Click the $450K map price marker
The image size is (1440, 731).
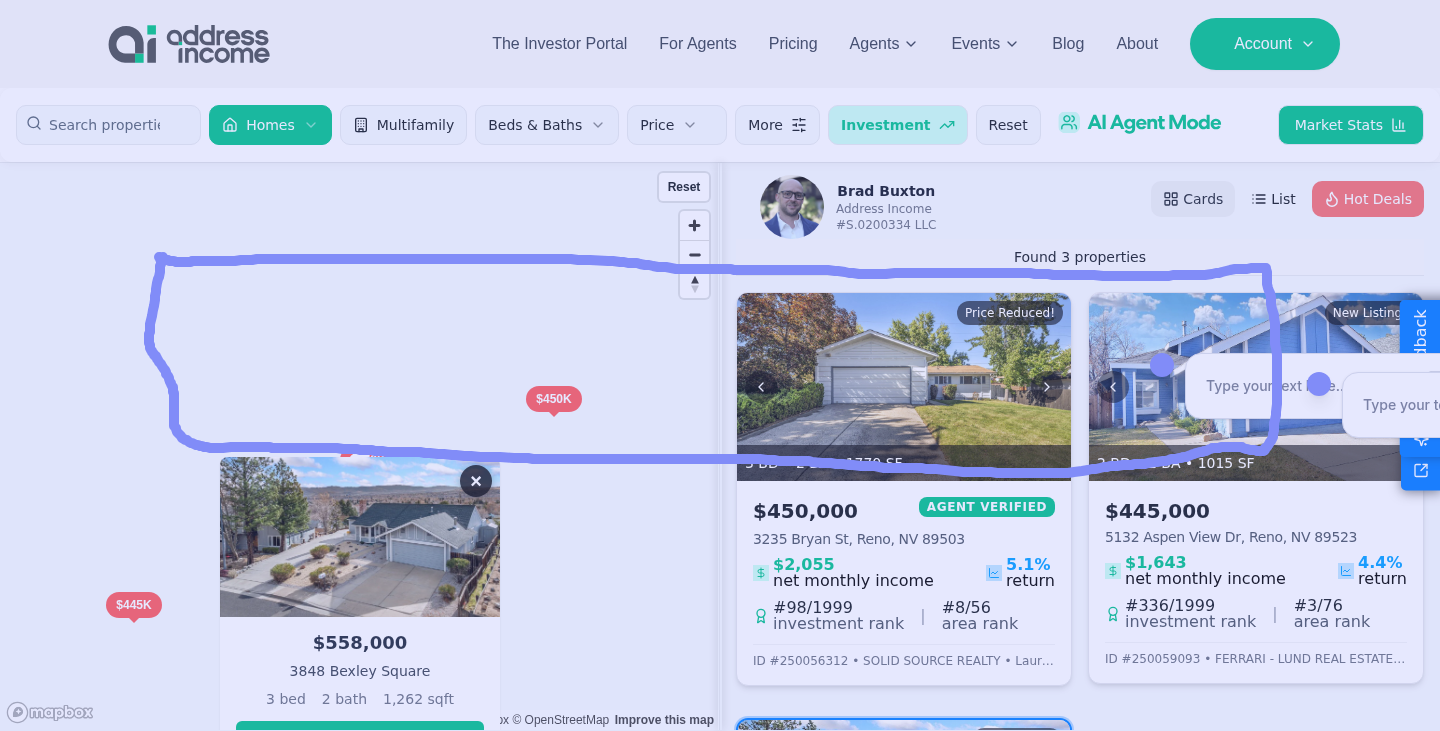pos(553,399)
